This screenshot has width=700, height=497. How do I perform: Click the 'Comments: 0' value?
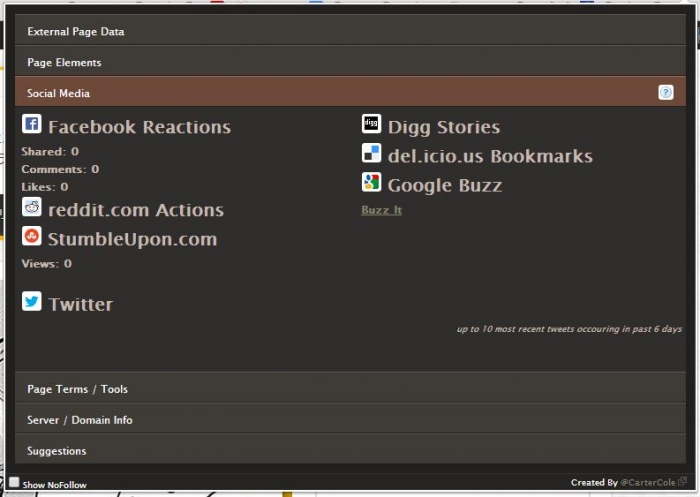point(60,169)
